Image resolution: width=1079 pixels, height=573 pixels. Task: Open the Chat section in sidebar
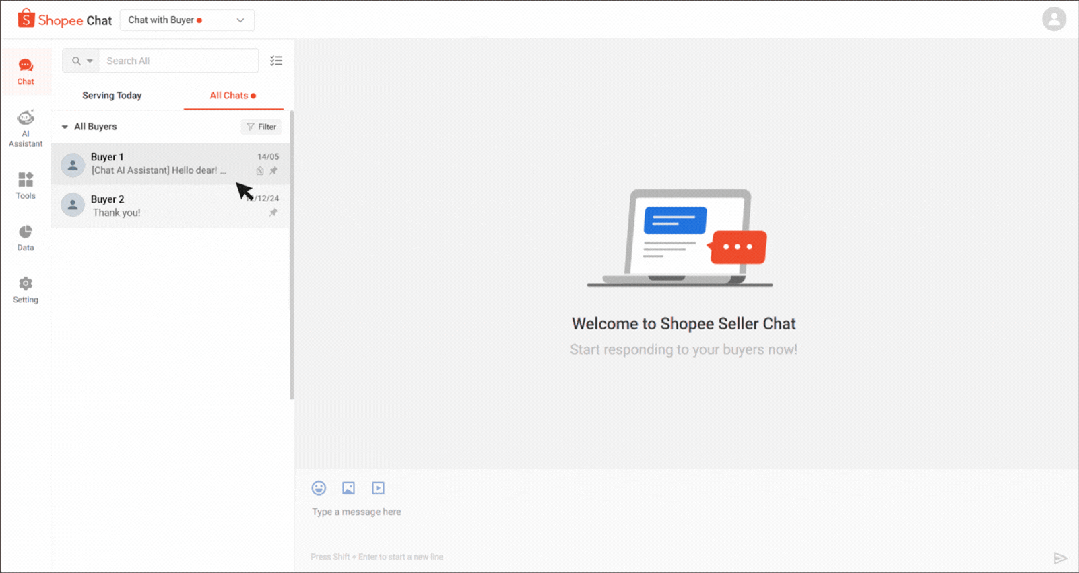point(25,72)
